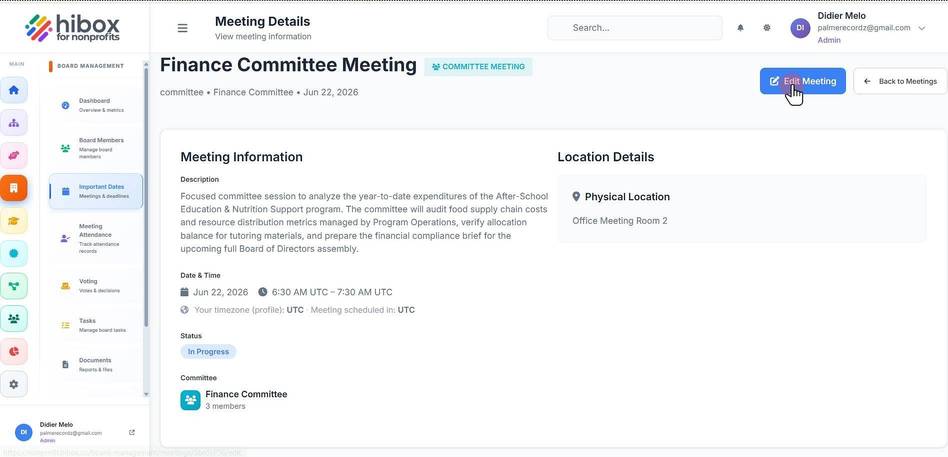Expand the Didier Melo account dropdown
This screenshot has width=948, height=457.
coord(921,28)
